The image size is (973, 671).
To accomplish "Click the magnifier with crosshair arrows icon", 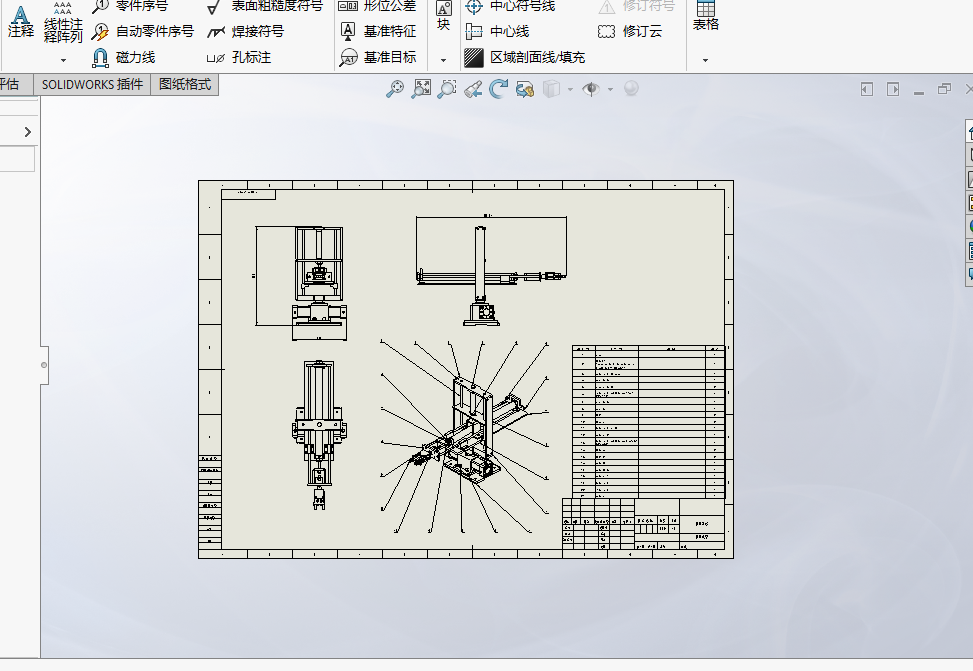I will pos(395,89).
